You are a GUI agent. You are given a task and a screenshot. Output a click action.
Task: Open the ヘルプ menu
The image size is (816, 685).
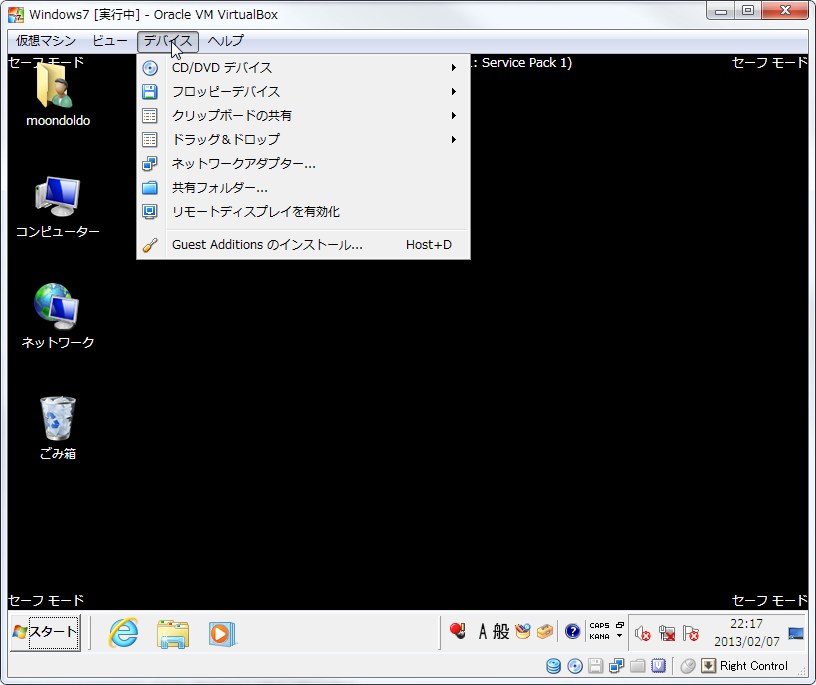point(225,41)
